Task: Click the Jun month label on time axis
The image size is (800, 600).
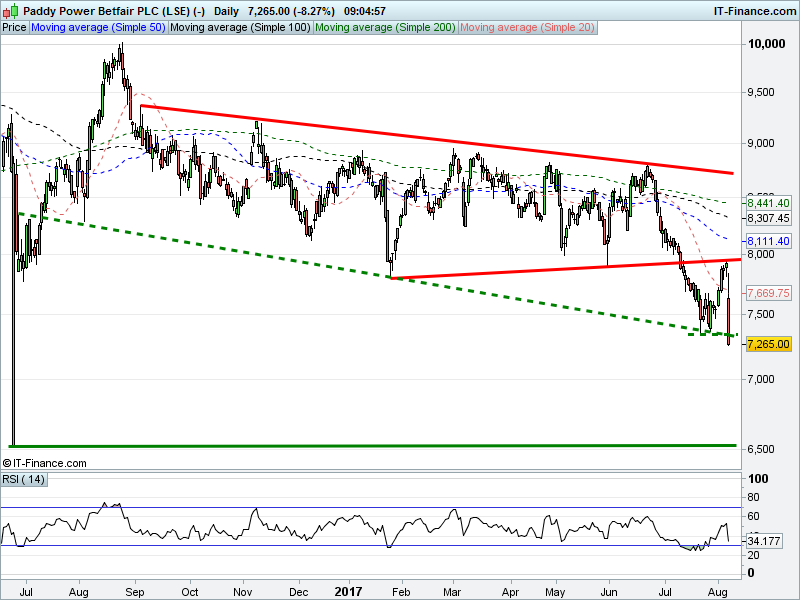Action: click(608, 592)
